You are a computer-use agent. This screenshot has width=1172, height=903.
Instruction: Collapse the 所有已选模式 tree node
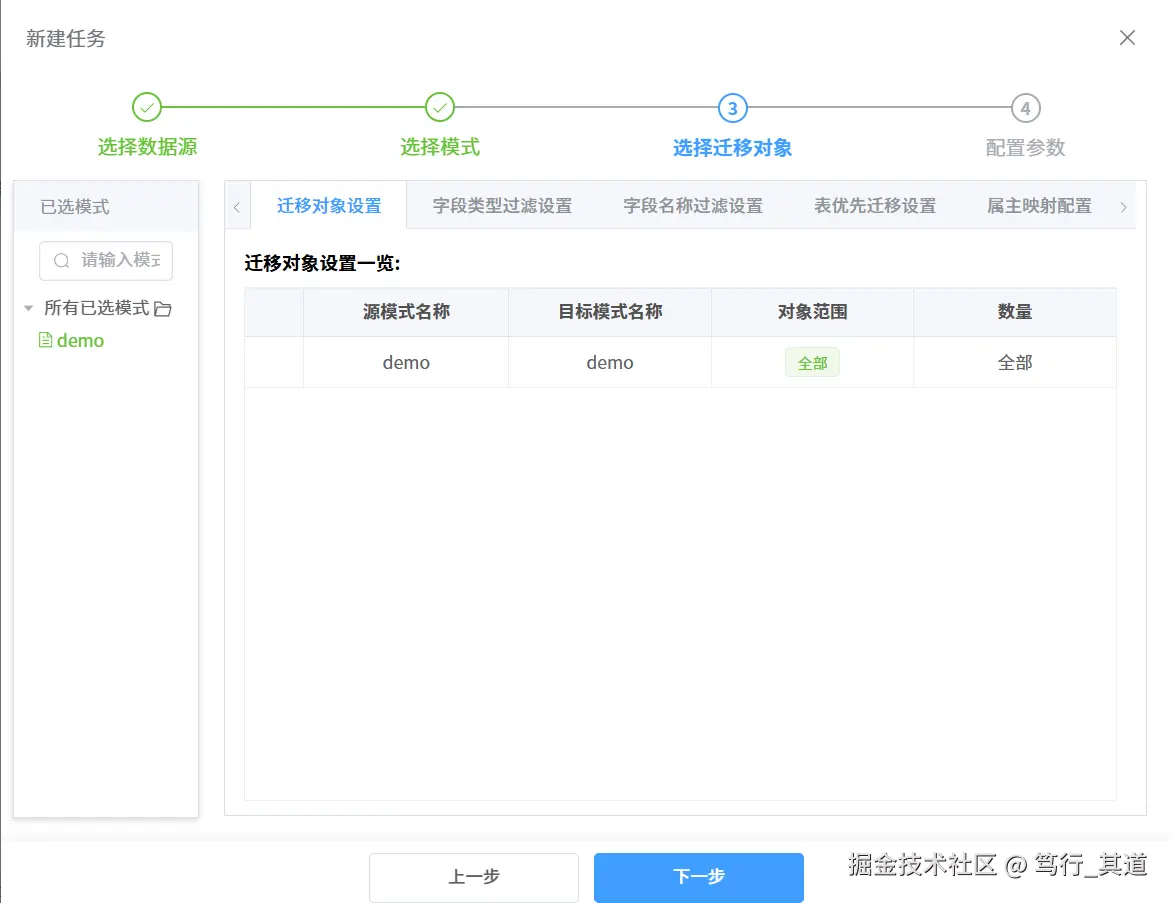(27, 309)
